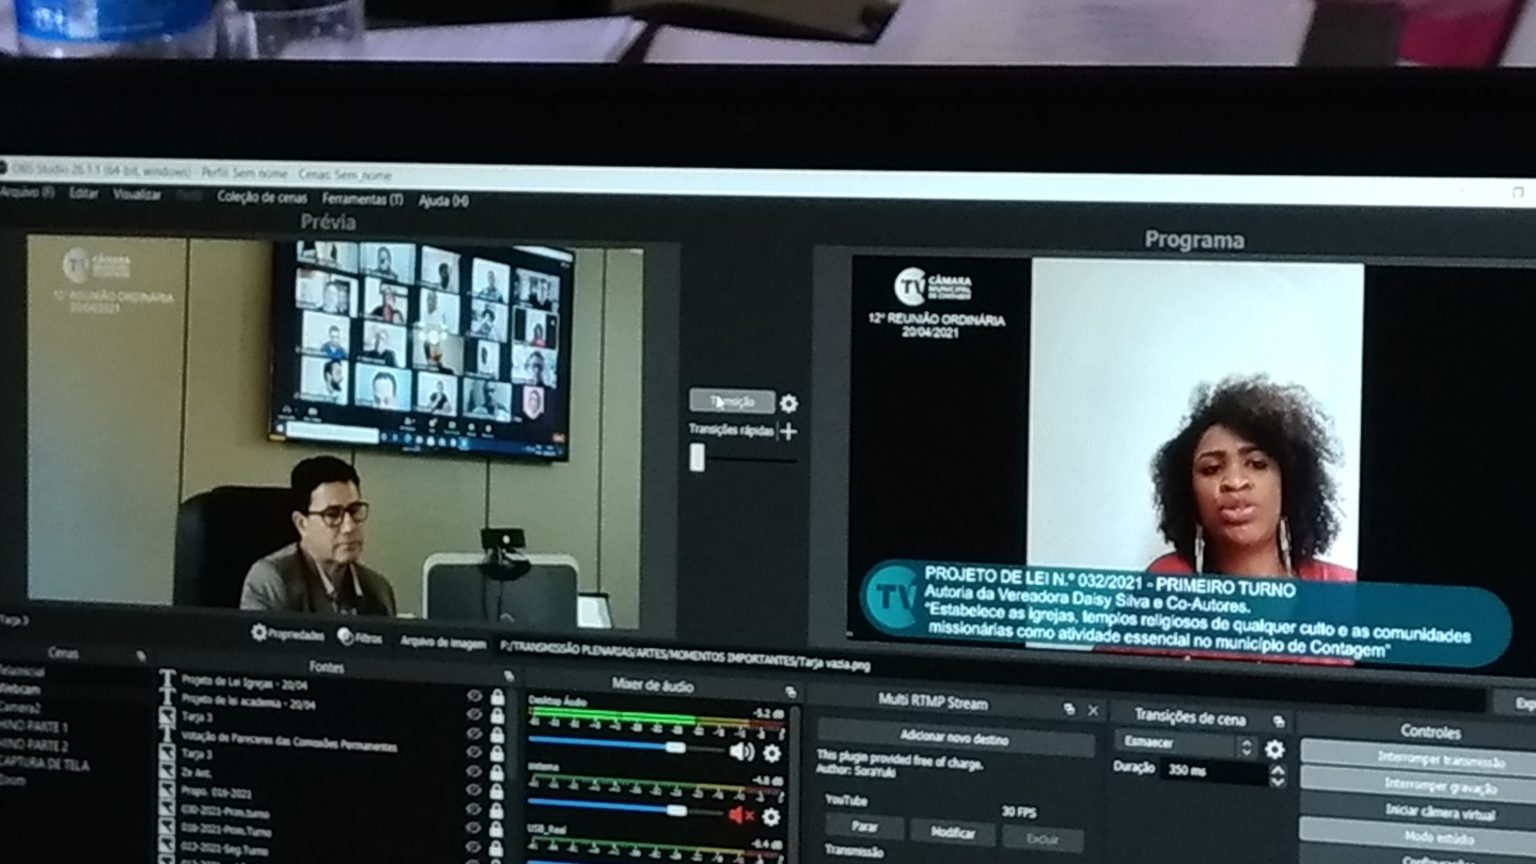Unmute the red muted speaker icon
The width and height of the screenshot is (1536, 864).
pos(740,816)
